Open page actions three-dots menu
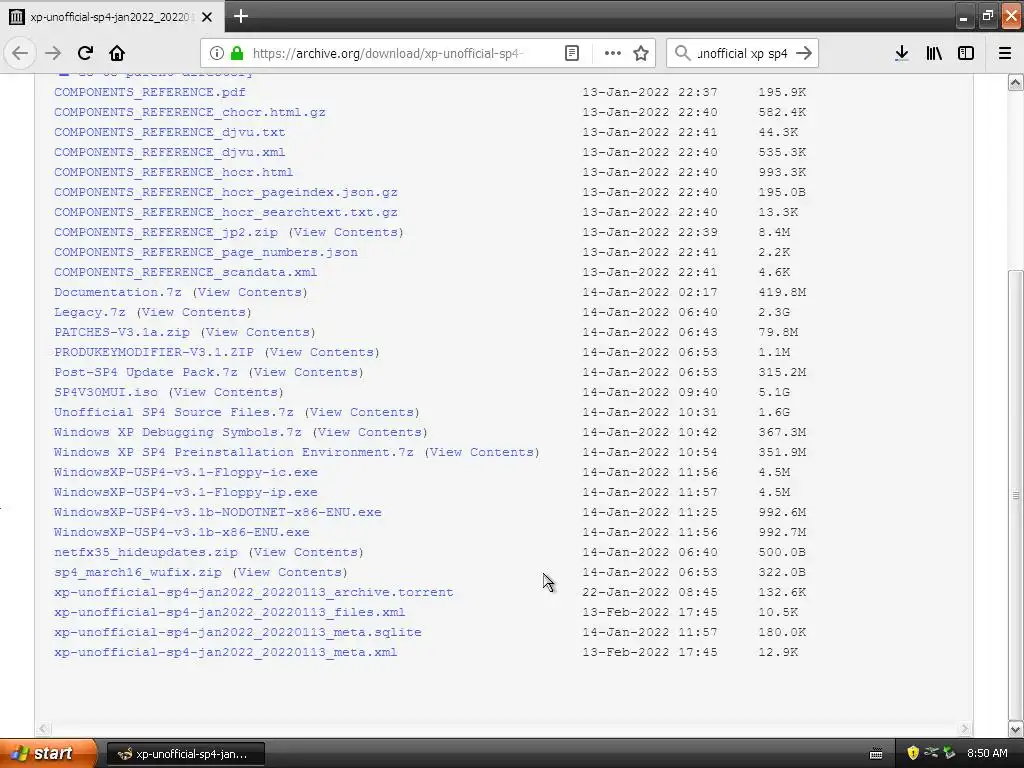Viewport: 1024px width, 768px height. click(613, 53)
